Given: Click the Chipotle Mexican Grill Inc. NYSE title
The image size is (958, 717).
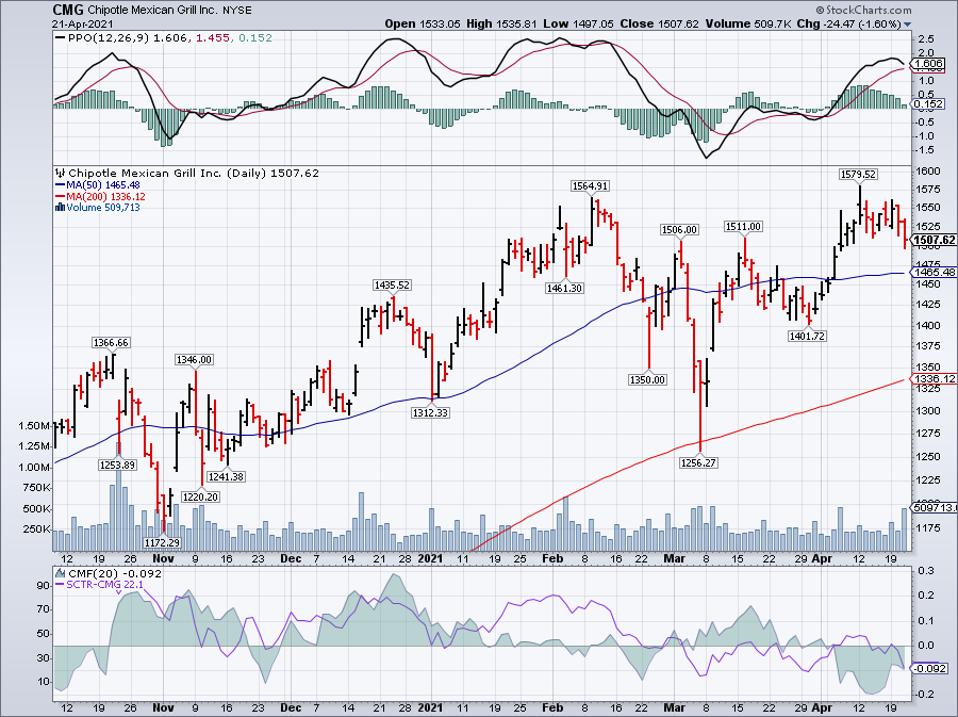Looking at the screenshot, I should click(169, 10).
